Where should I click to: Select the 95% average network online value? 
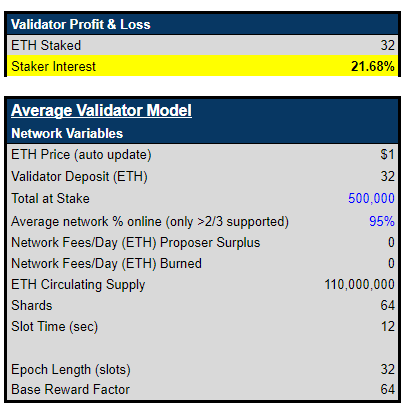click(x=382, y=221)
